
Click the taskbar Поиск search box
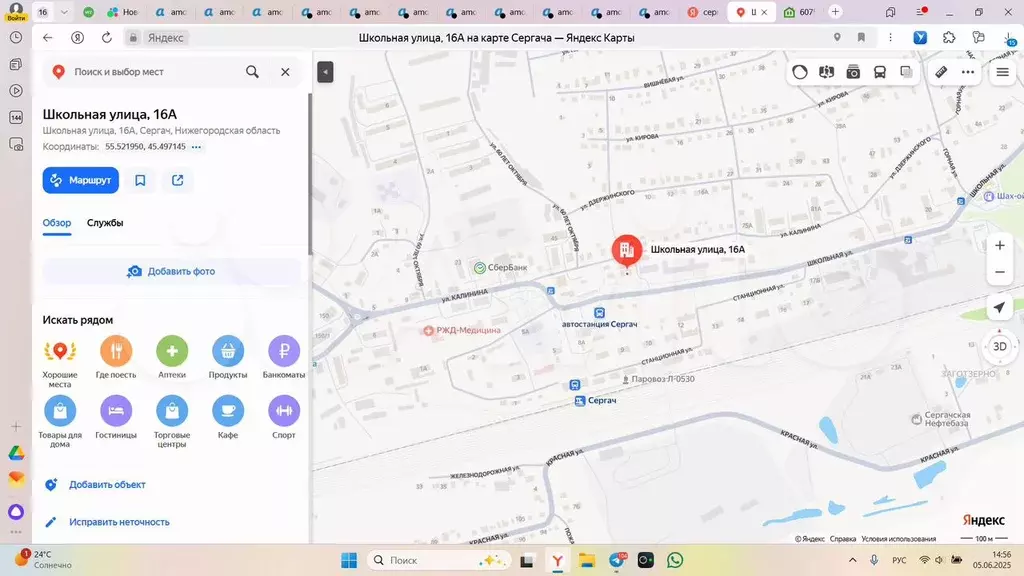point(438,560)
